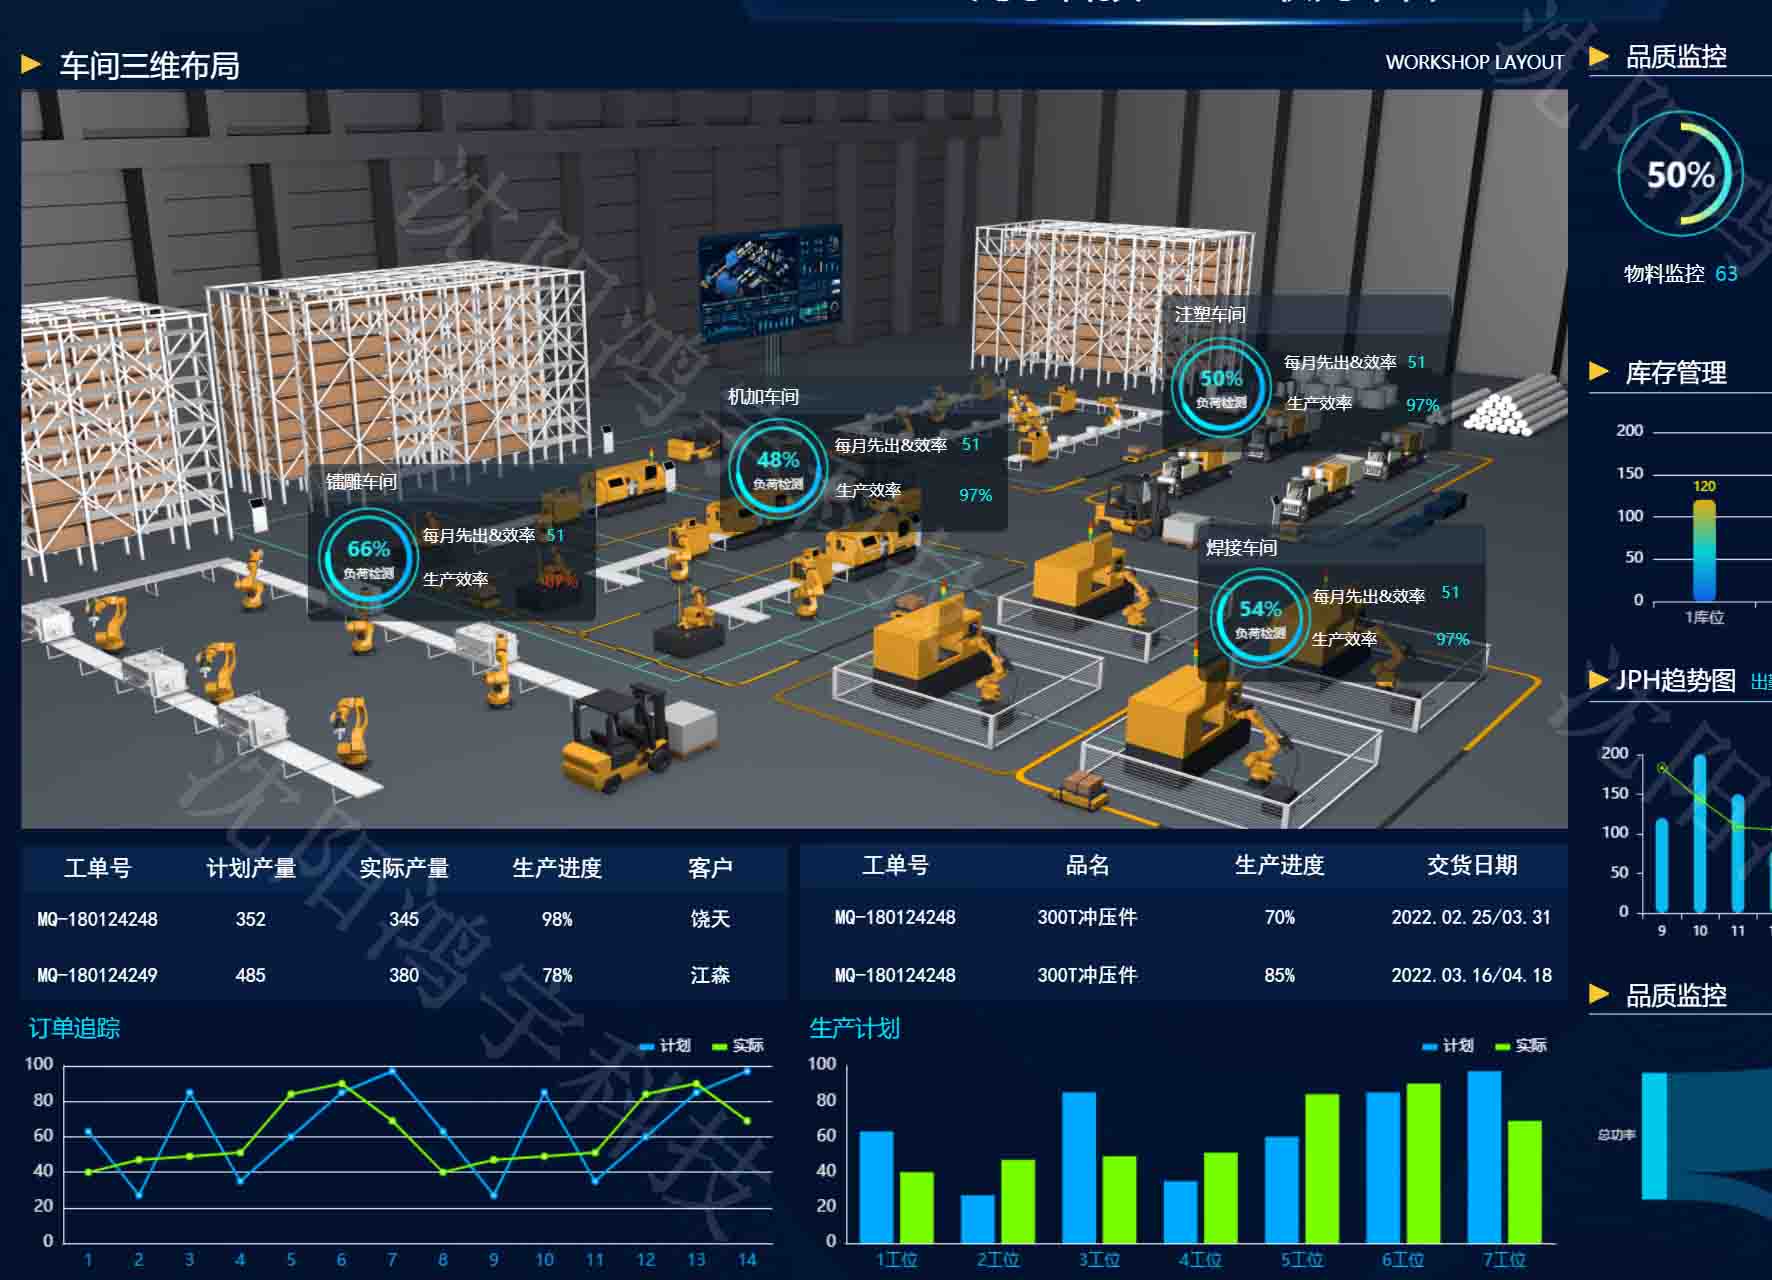Toggle the 实际 legend in 订单追踪 chart
This screenshot has height=1280, width=1772.
[738, 1046]
